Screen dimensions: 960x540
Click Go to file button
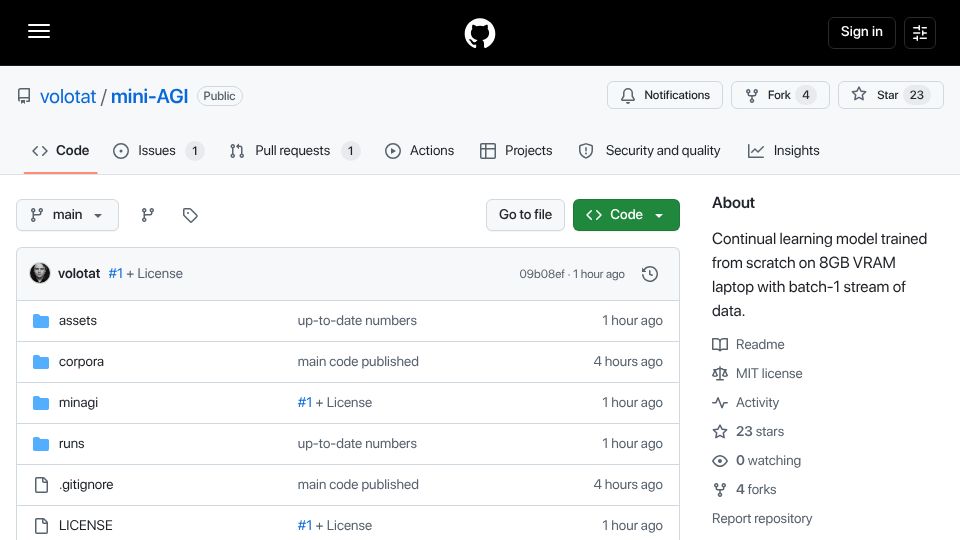[525, 215]
